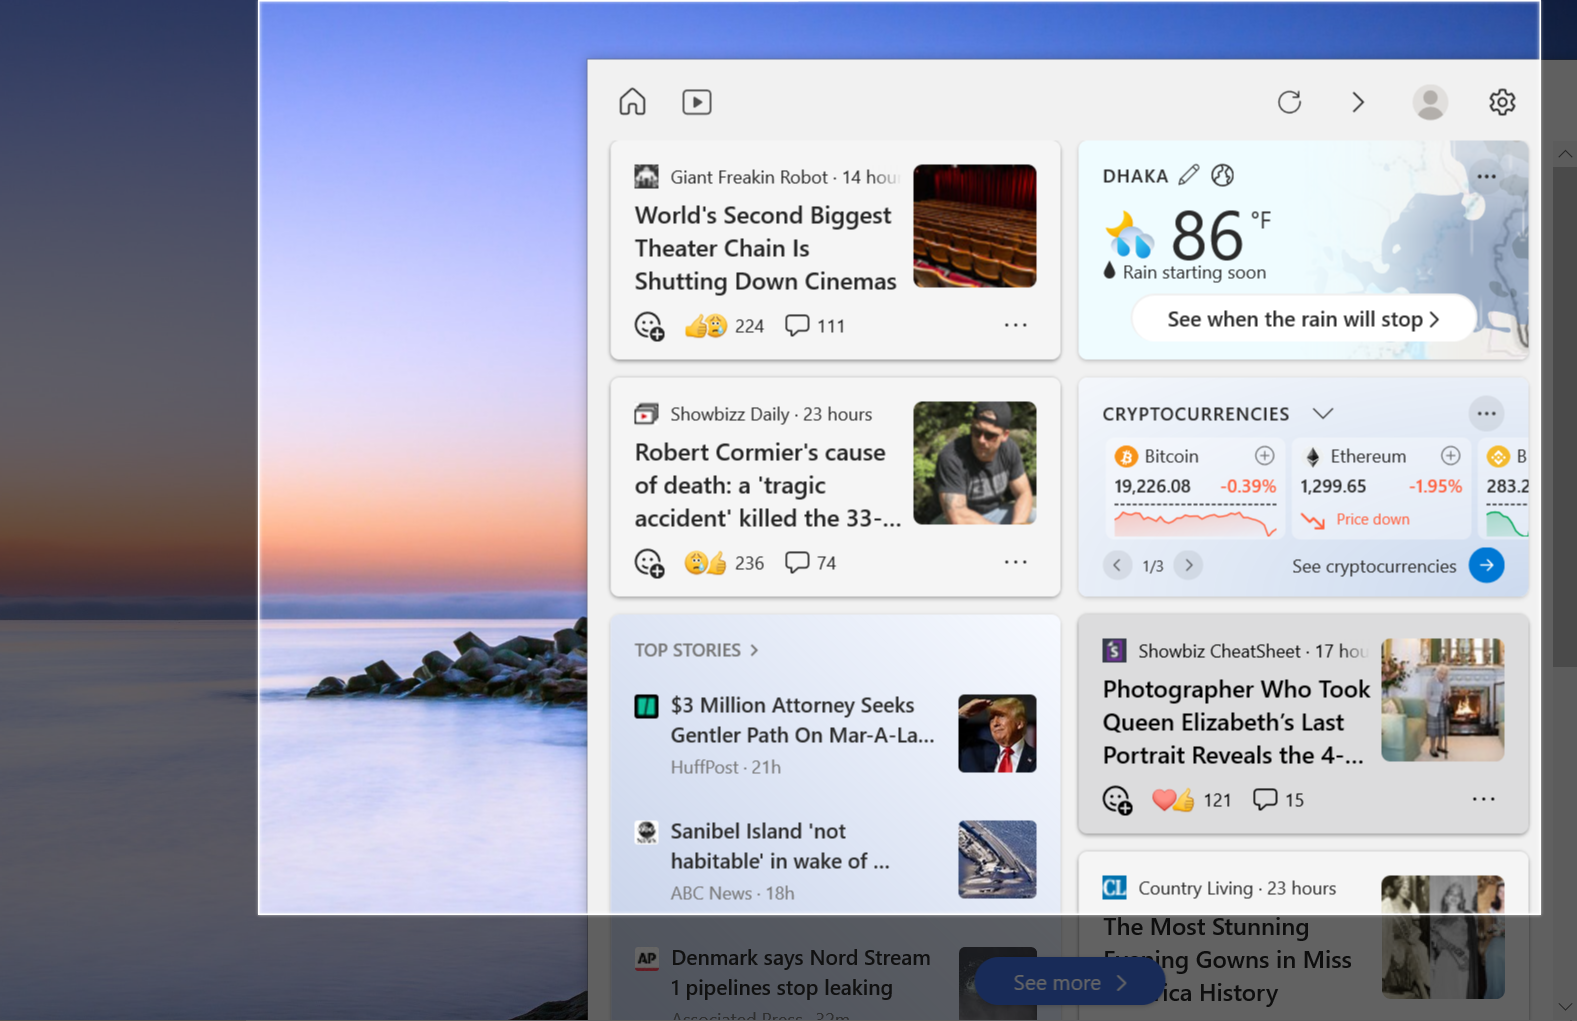Open the widgets Home icon
This screenshot has width=1577, height=1021.
click(x=632, y=102)
